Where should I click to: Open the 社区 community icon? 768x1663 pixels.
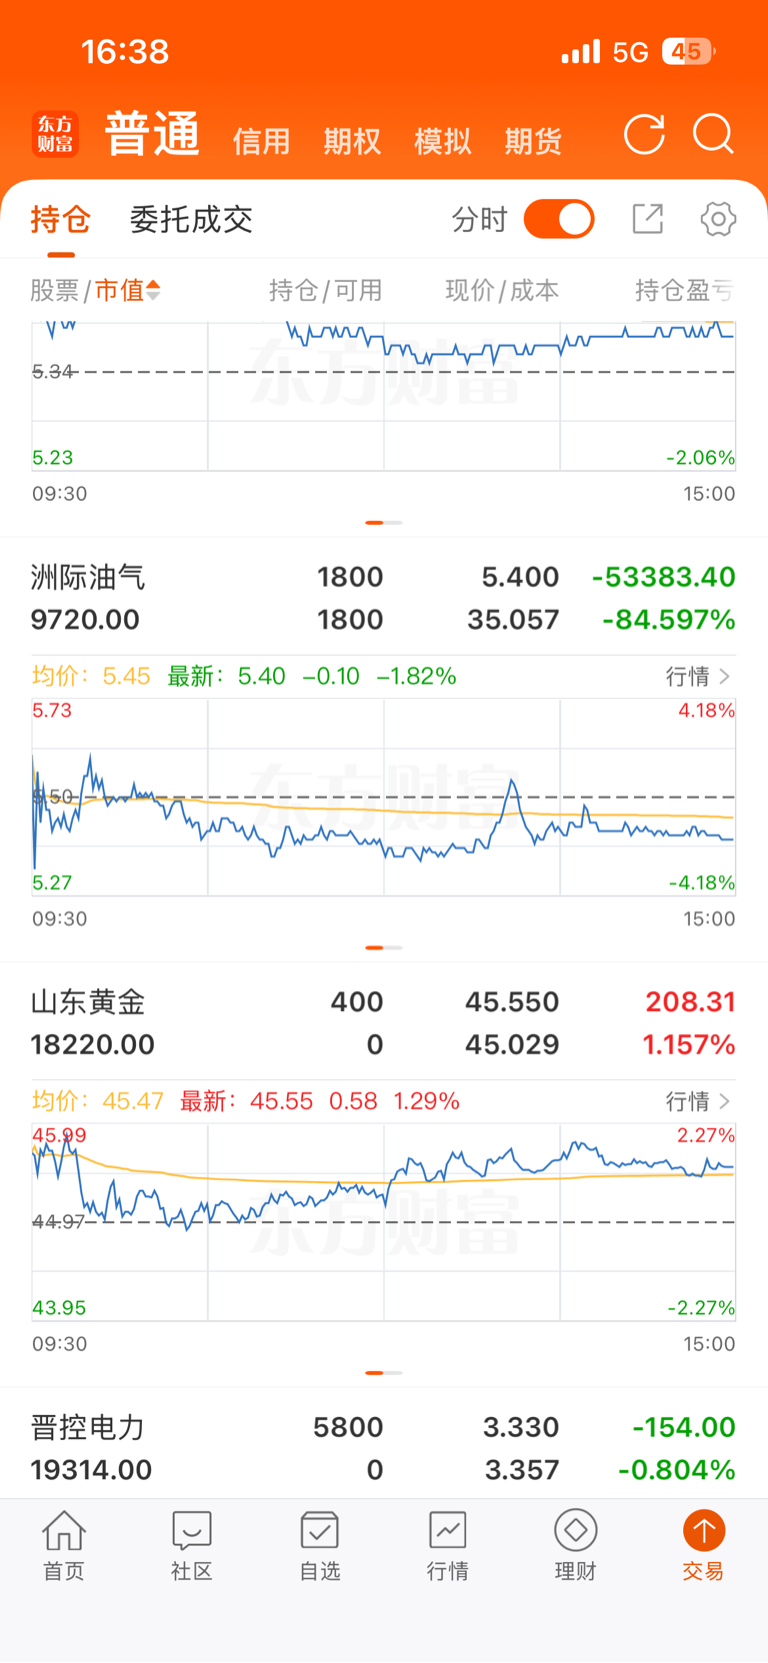point(192,1545)
